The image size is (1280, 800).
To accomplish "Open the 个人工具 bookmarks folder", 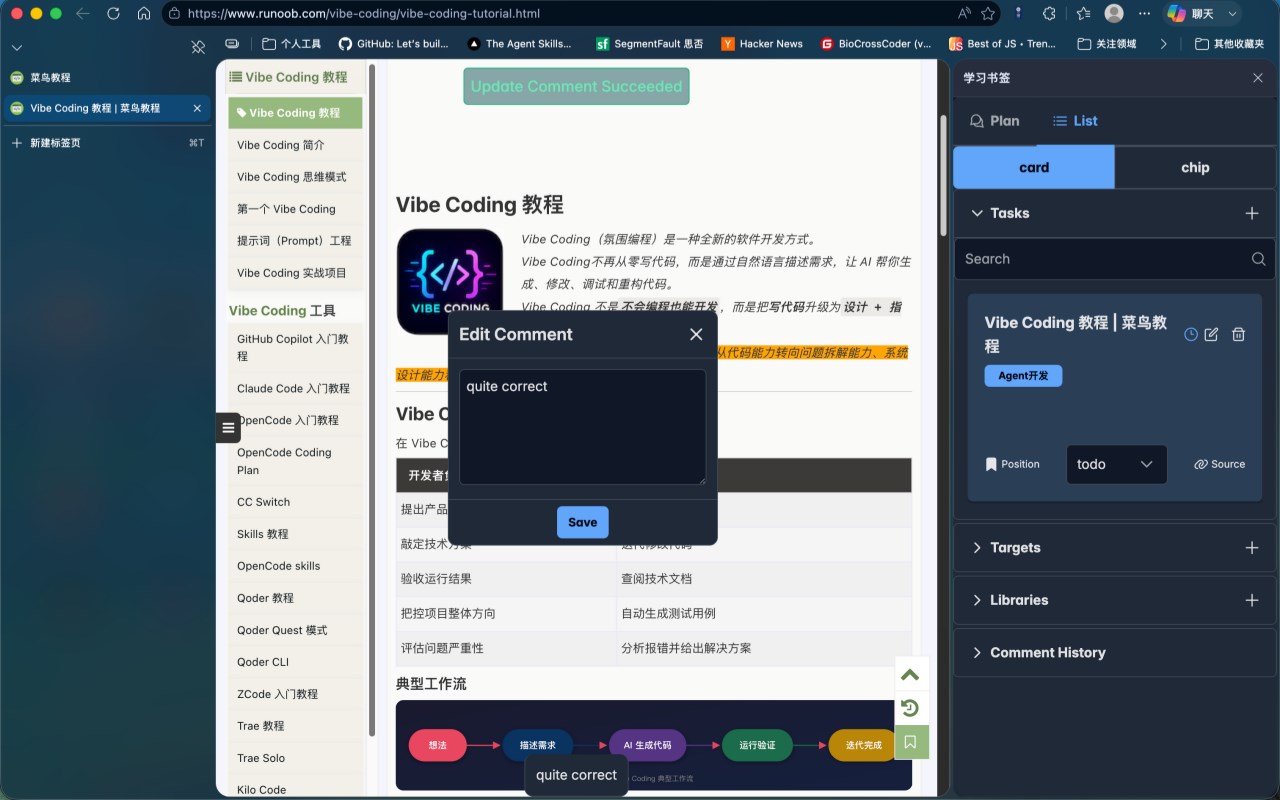I will [292, 44].
